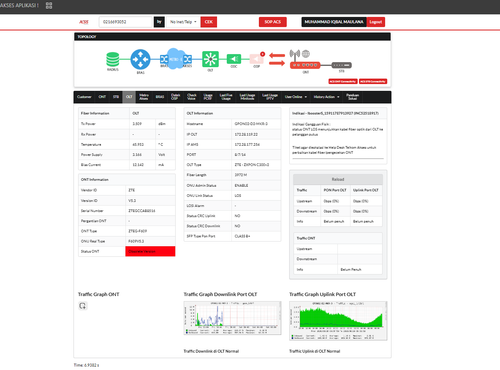500x370 pixels.
Task: Select the BRAS router icon in topology
Action: (x=140, y=59)
